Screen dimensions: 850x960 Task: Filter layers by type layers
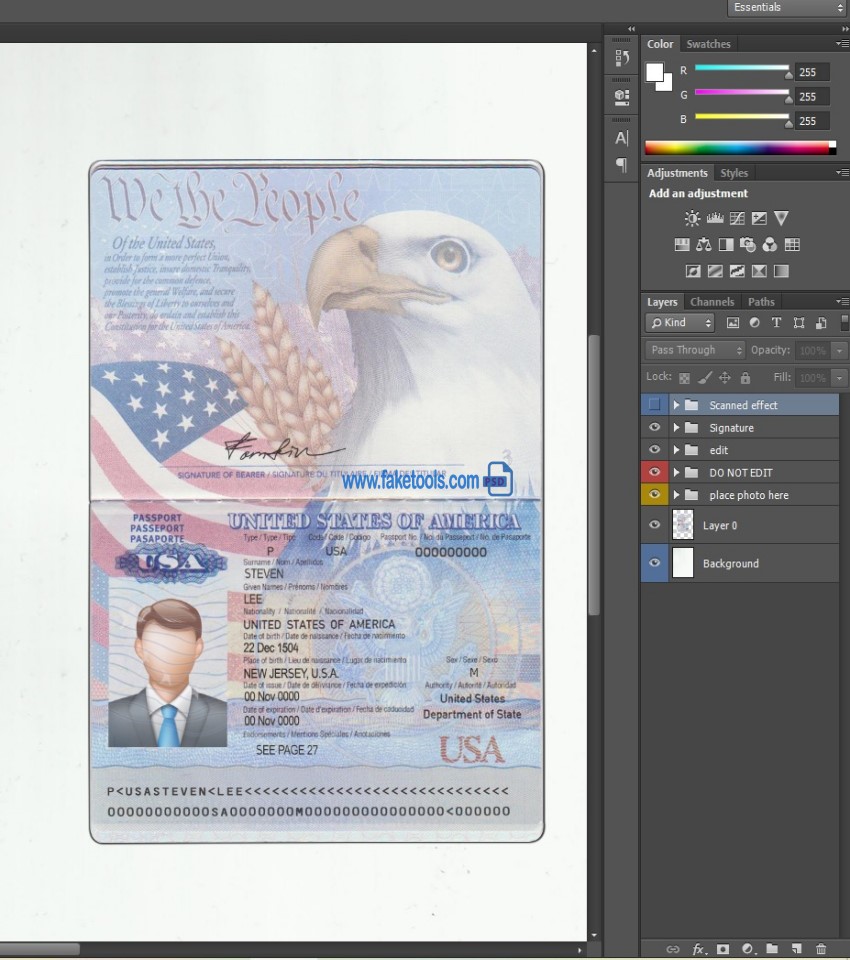point(777,323)
